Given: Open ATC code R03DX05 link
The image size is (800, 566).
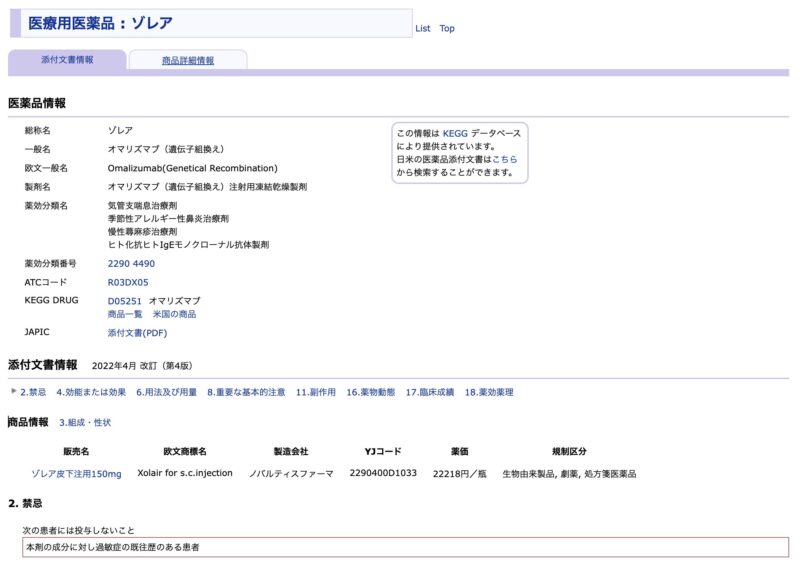Looking at the screenshot, I should [x=128, y=283].
